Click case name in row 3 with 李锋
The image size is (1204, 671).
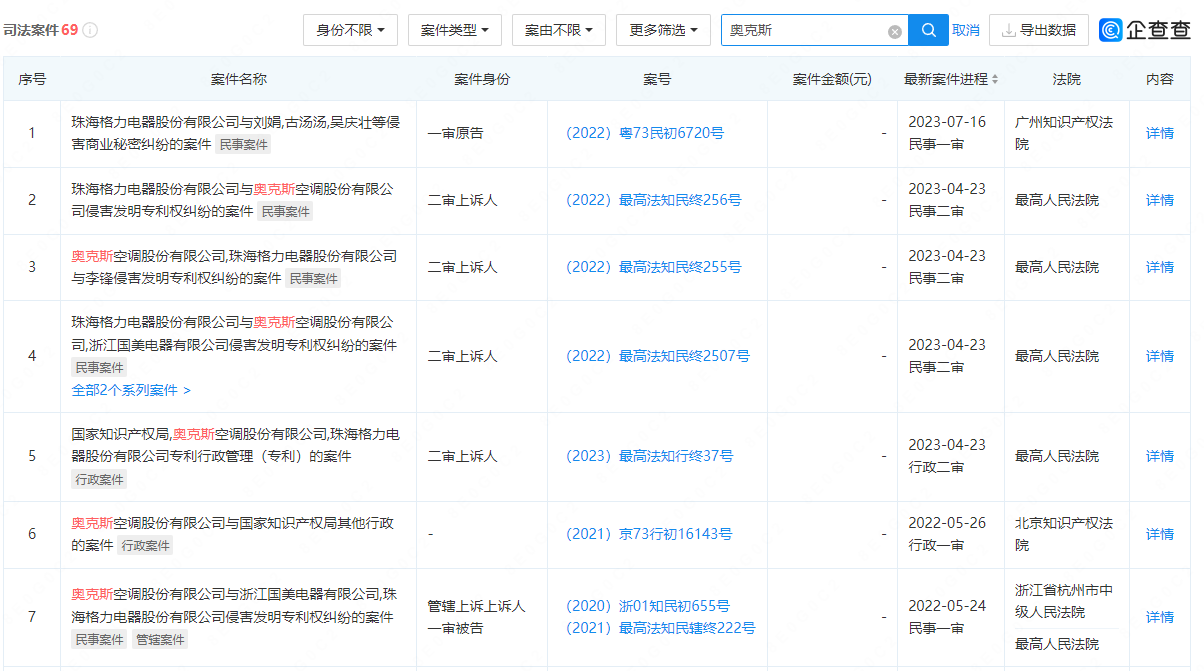point(234,267)
